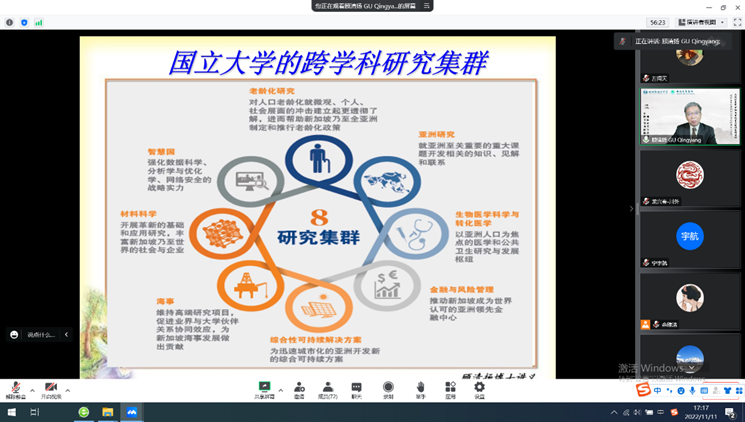The image size is (745, 422).
Task: Raise hand using the hand icon
Action: click(x=420, y=387)
